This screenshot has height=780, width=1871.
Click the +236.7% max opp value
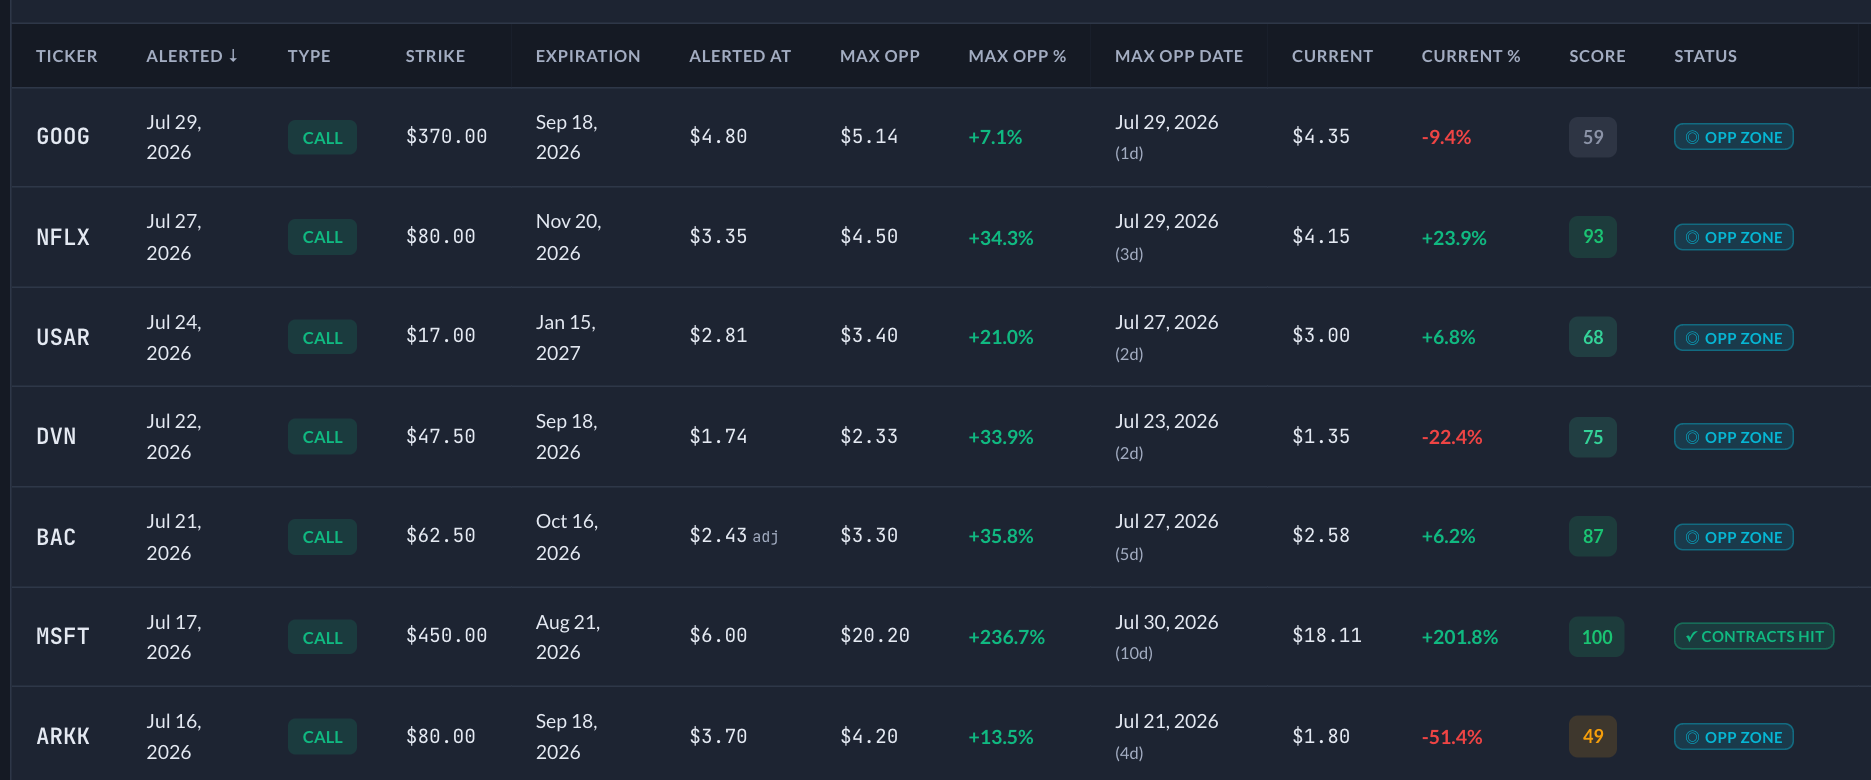pyautogui.click(x=1006, y=637)
